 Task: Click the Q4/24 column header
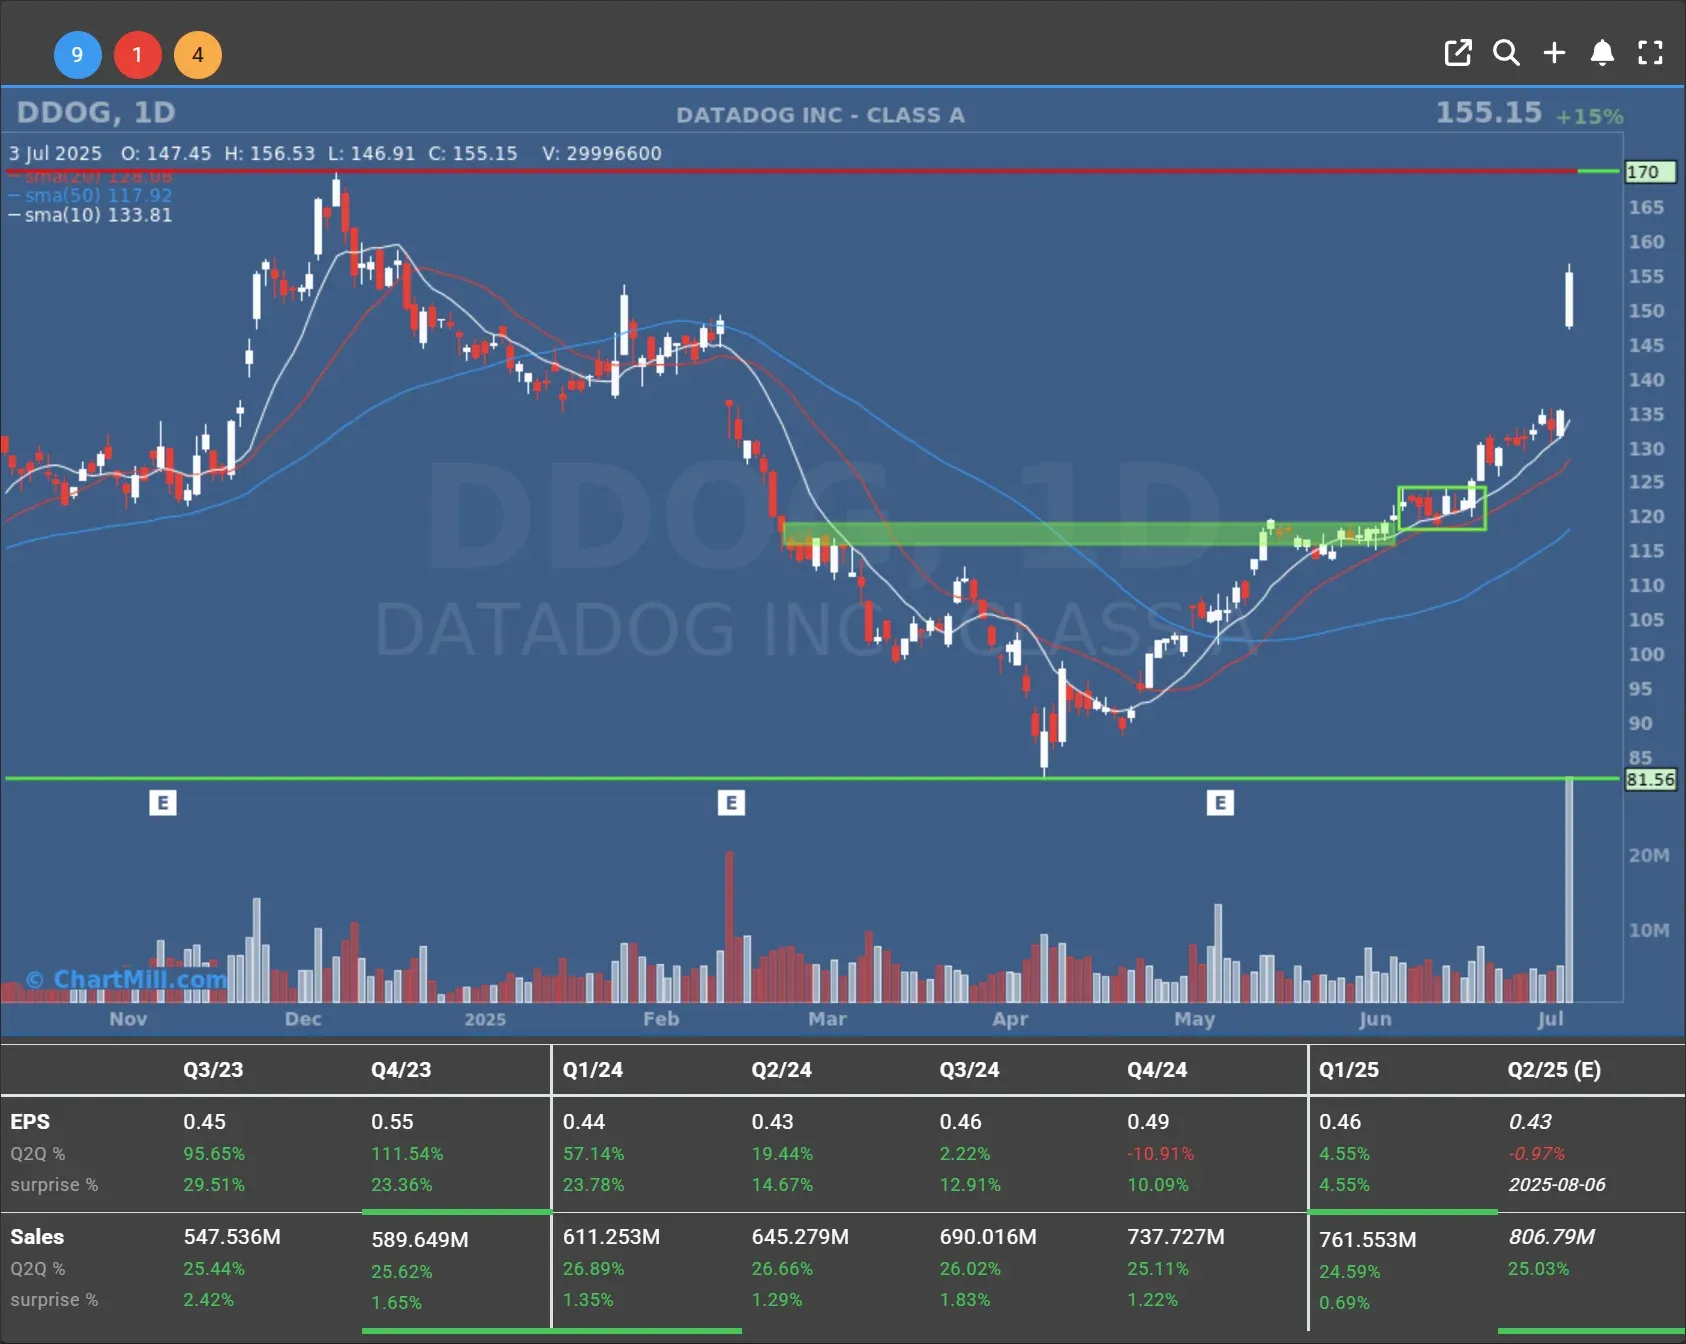pos(1157,1069)
